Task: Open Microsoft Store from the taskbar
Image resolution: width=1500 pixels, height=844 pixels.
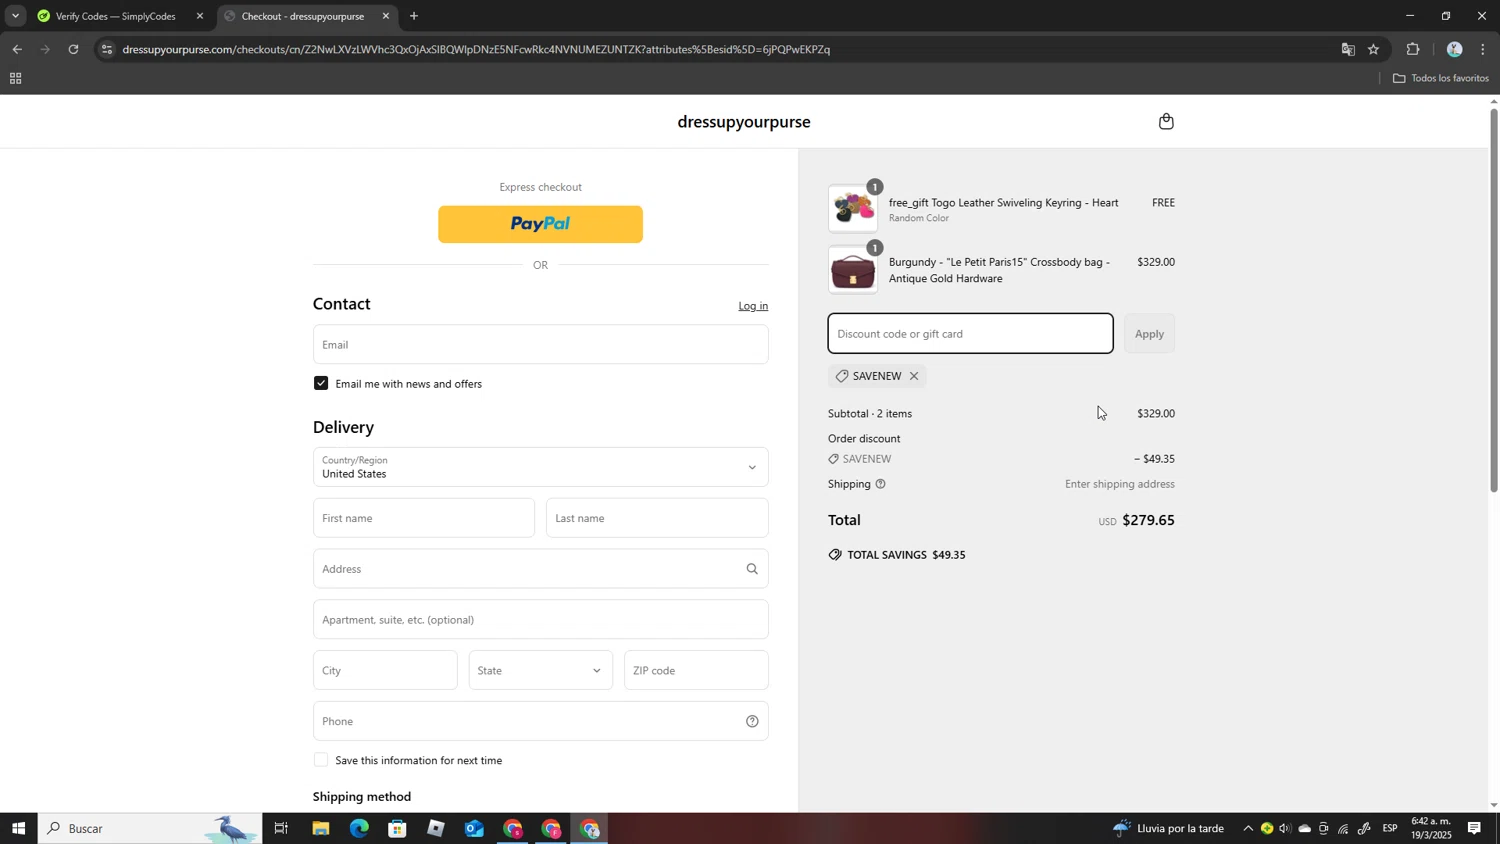Action: 397,829
